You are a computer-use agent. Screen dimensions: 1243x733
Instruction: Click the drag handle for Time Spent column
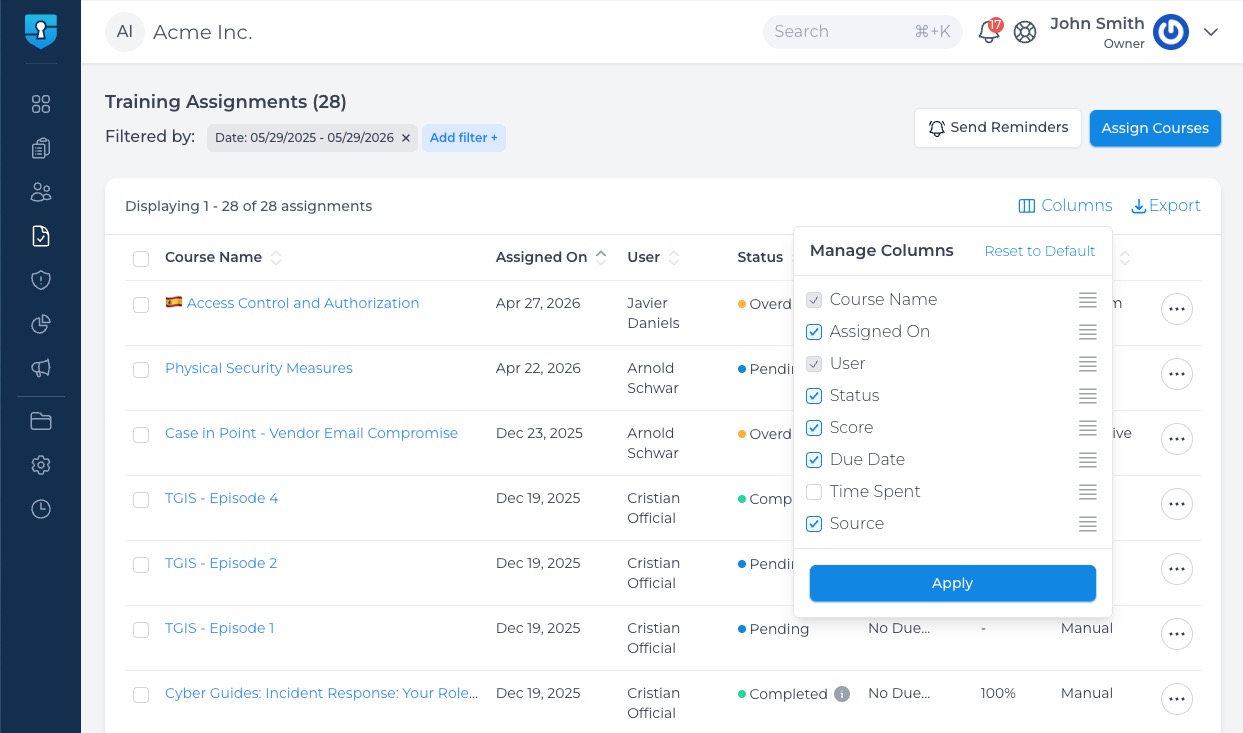pos(1088,492)
